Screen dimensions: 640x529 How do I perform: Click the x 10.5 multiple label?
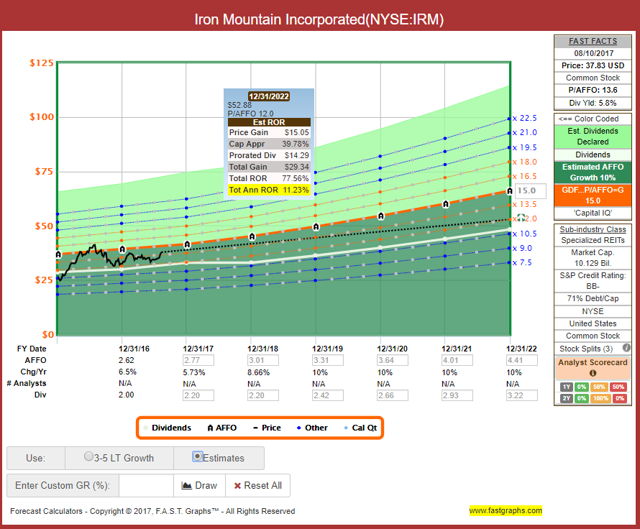click(x=524, y=233)
